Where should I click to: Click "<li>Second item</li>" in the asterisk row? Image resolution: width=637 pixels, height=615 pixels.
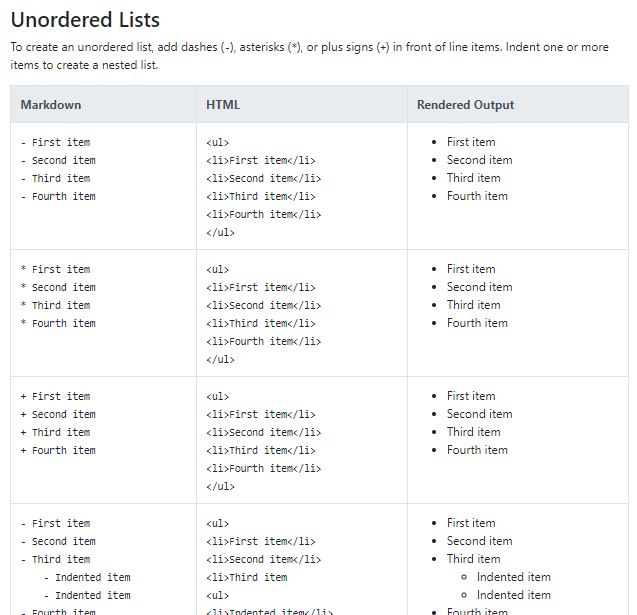(x=263, y=305)
